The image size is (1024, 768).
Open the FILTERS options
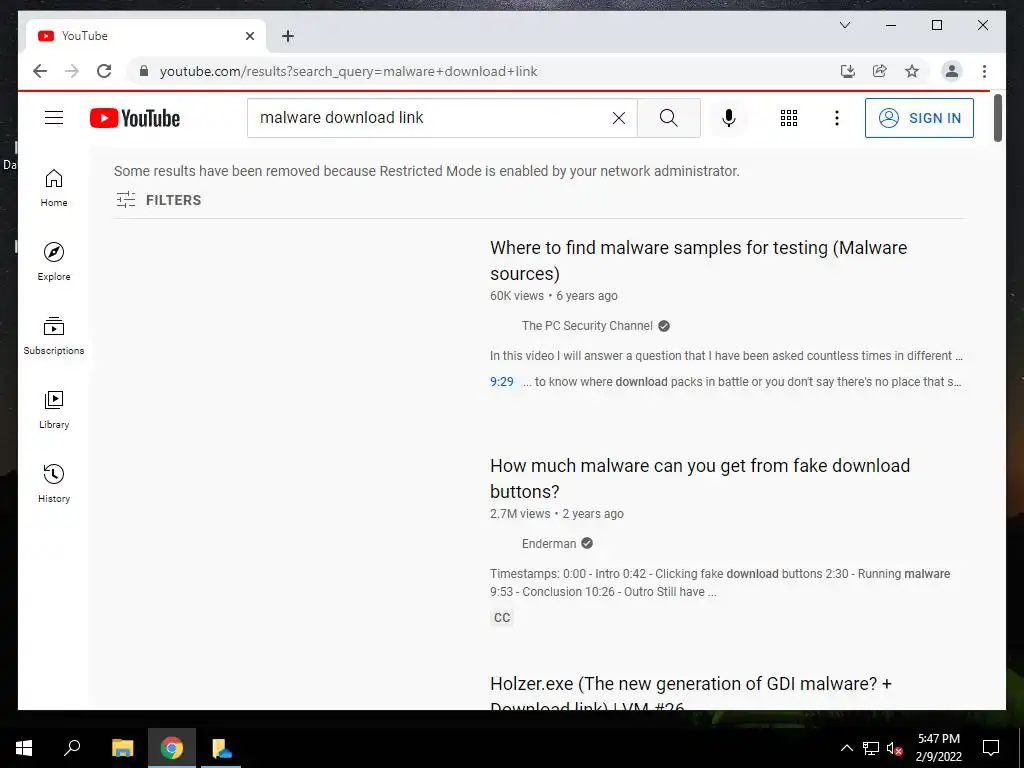159,200
